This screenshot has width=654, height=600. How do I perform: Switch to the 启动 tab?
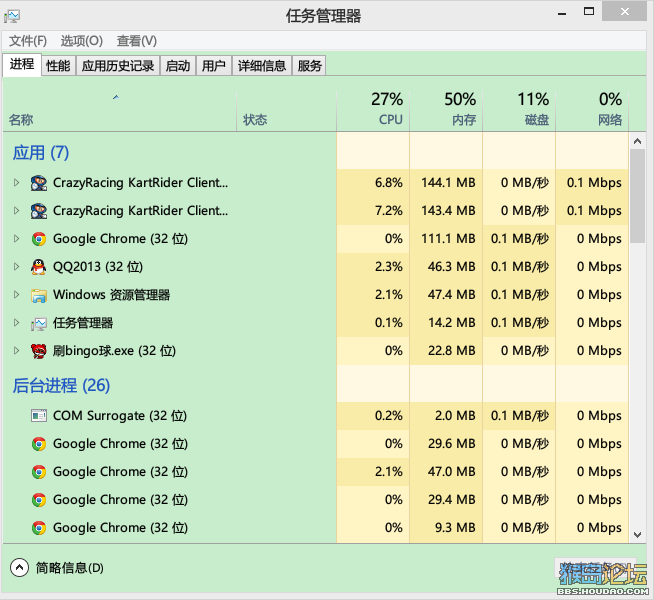pyautogui.click(x=178, y=66)
